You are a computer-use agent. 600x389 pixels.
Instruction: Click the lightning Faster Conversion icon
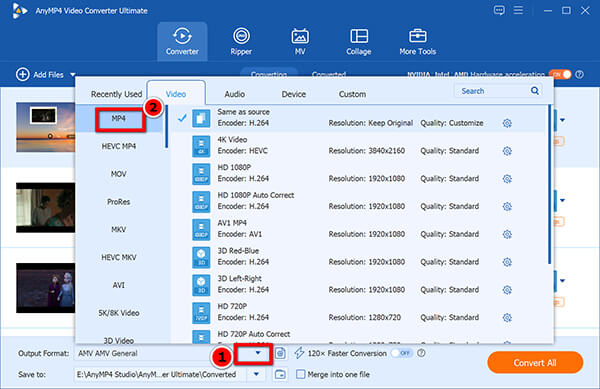pyautogui.click(x=299, y=353)
